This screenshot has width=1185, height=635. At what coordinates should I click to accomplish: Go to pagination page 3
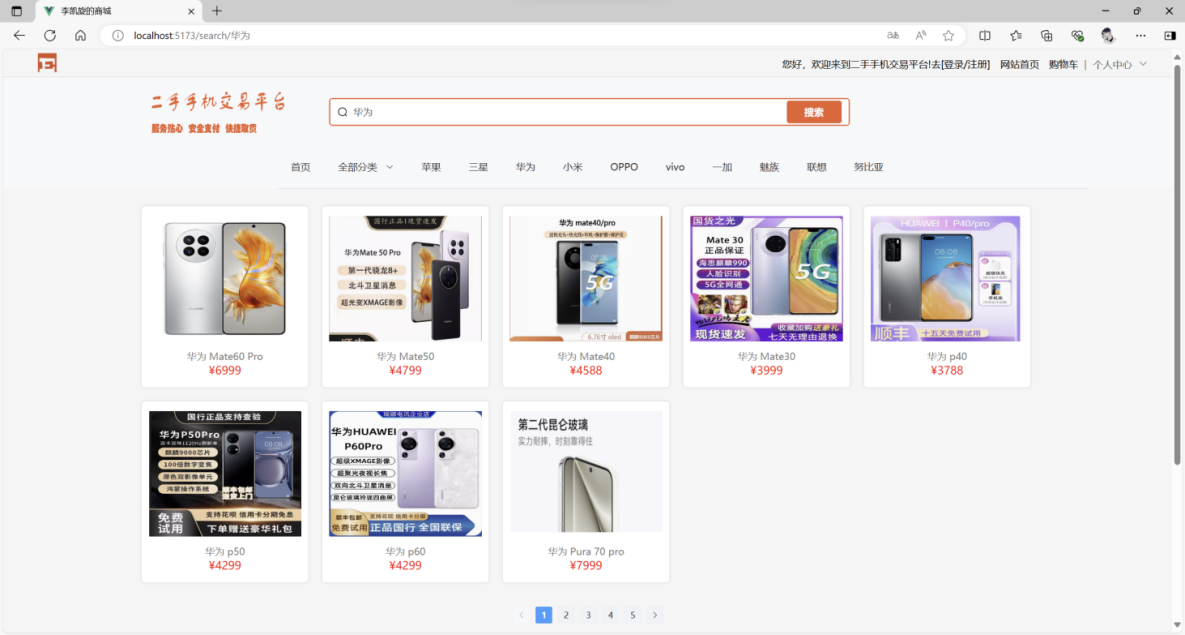tap(588, 615)
